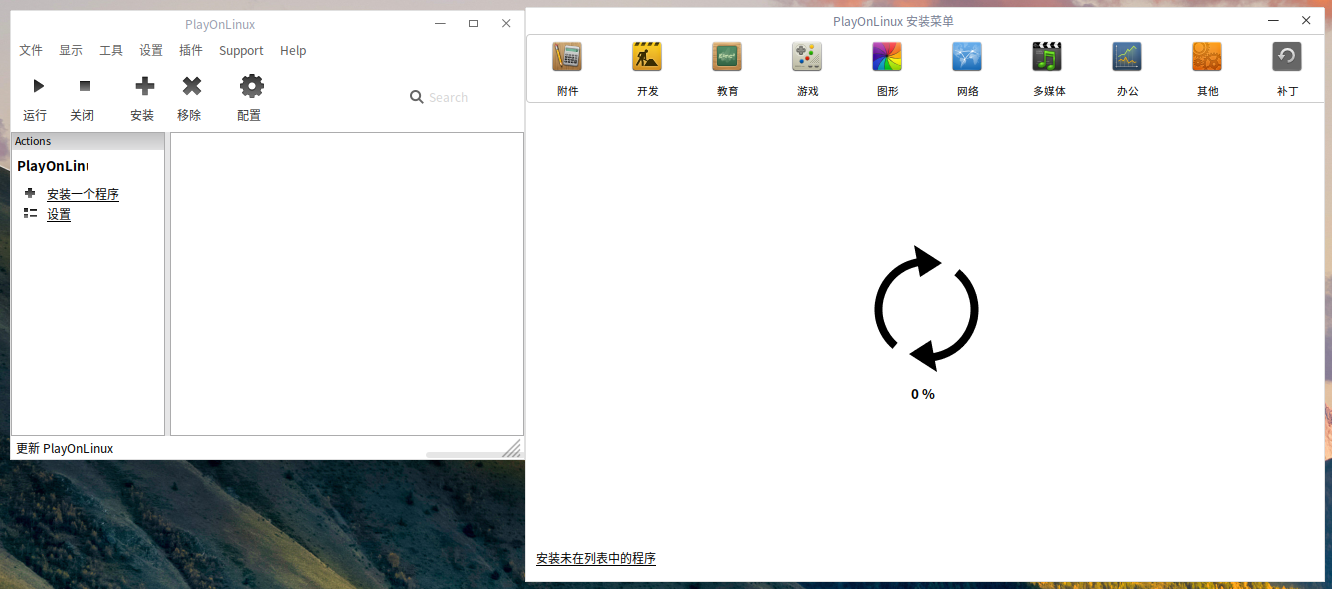1332x589 pixels.
Task: Close the PlayOnLinux 安装菜单 window
Action: point(1306,20)
